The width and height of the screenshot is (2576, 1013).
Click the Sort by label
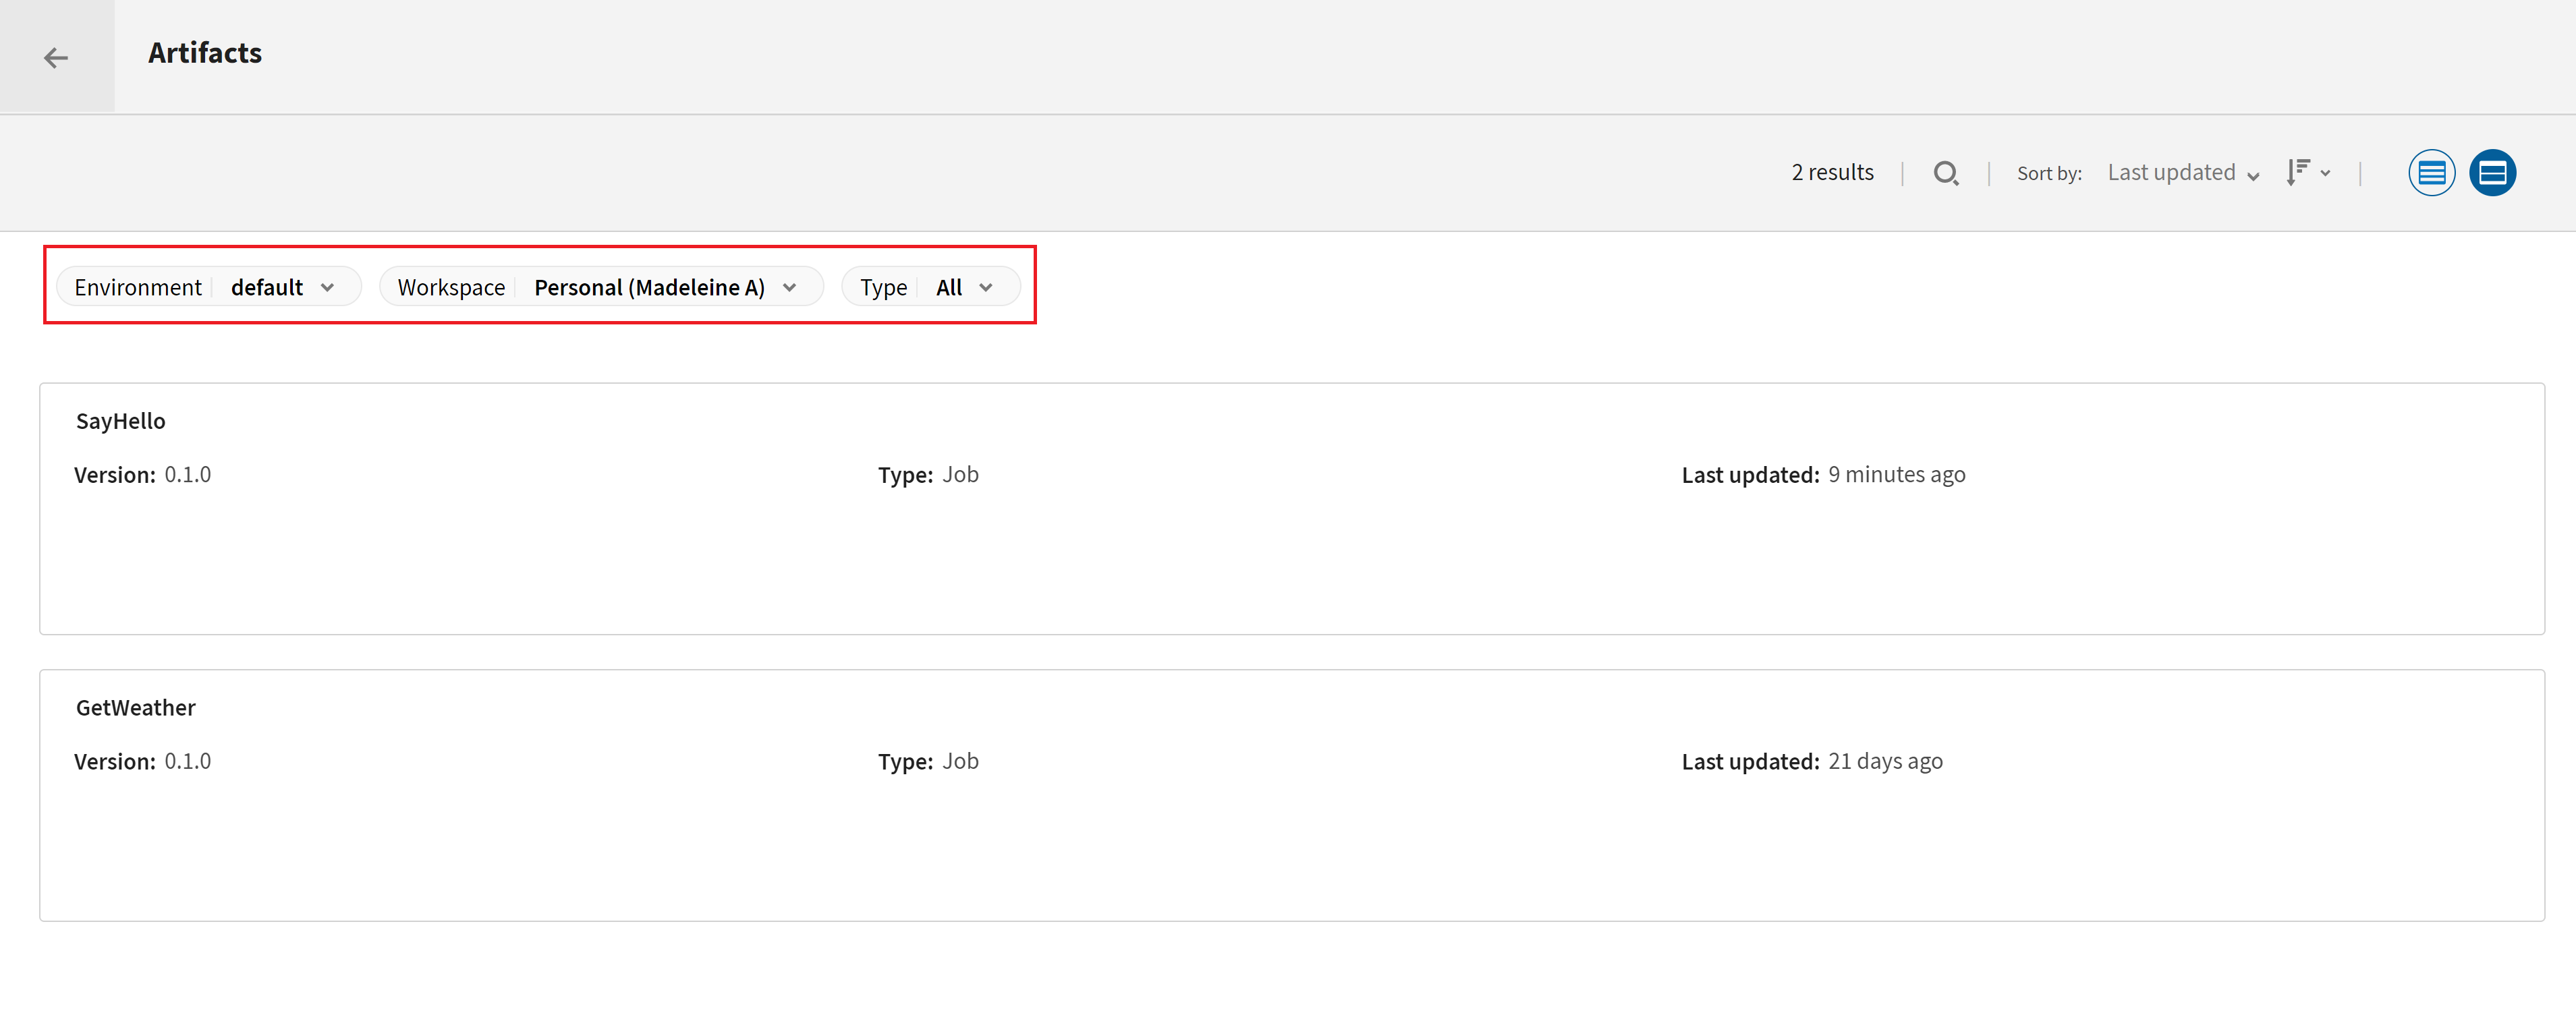(2049, 174)
